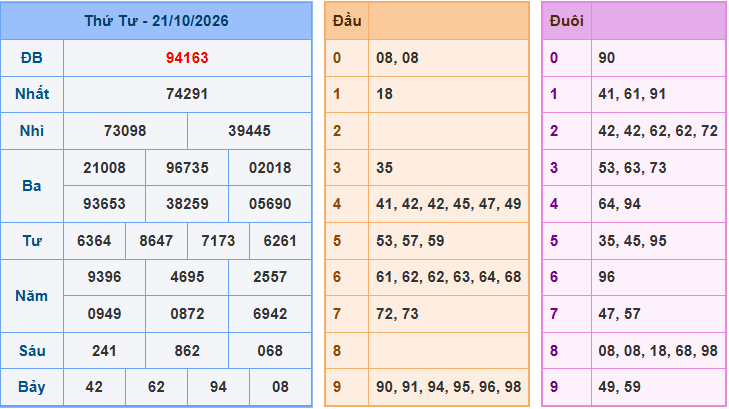The width and height of the screenshot is (729, 409).
Task: Select the Tư prize label
Action: click(x=32, y=241)
